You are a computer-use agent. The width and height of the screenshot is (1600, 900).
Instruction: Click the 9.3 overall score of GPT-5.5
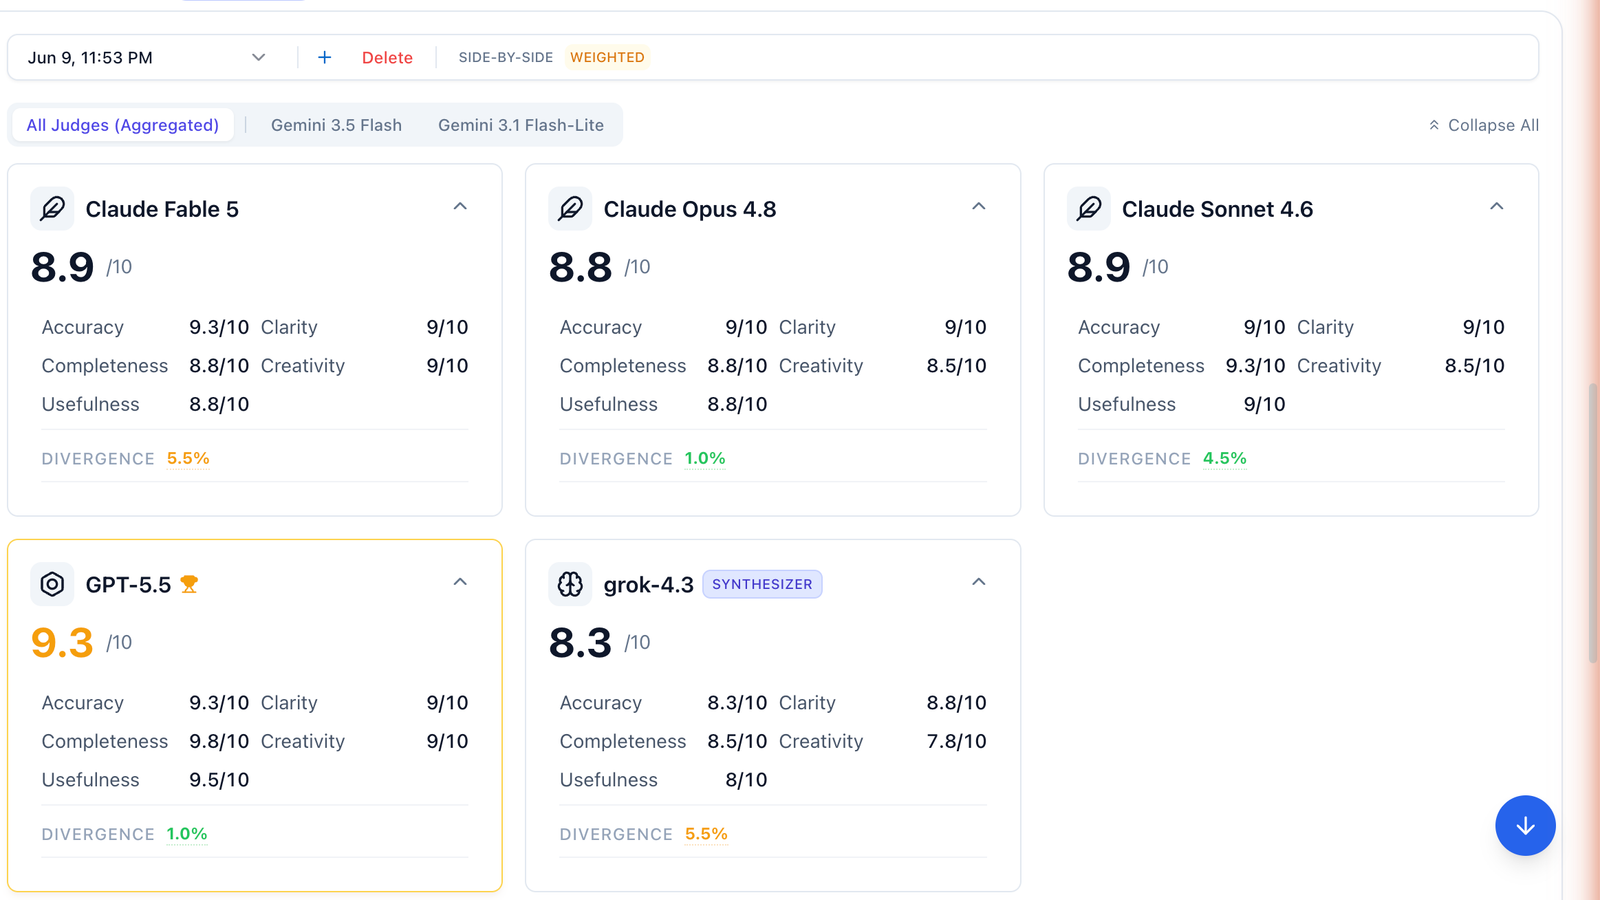(x=62, y=643)
